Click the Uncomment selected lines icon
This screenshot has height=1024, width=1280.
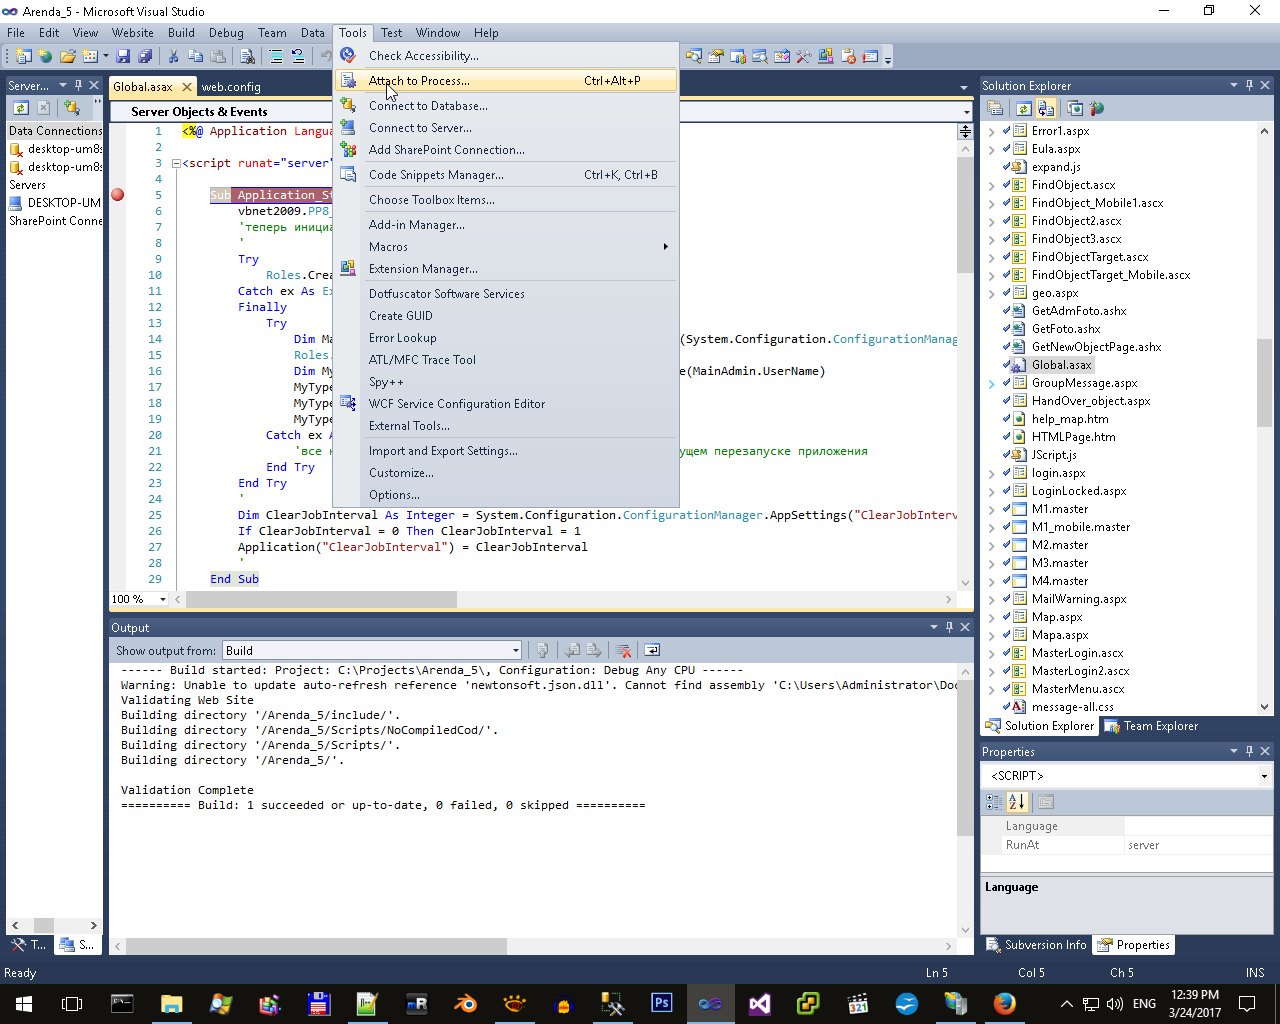click(298, 56)
